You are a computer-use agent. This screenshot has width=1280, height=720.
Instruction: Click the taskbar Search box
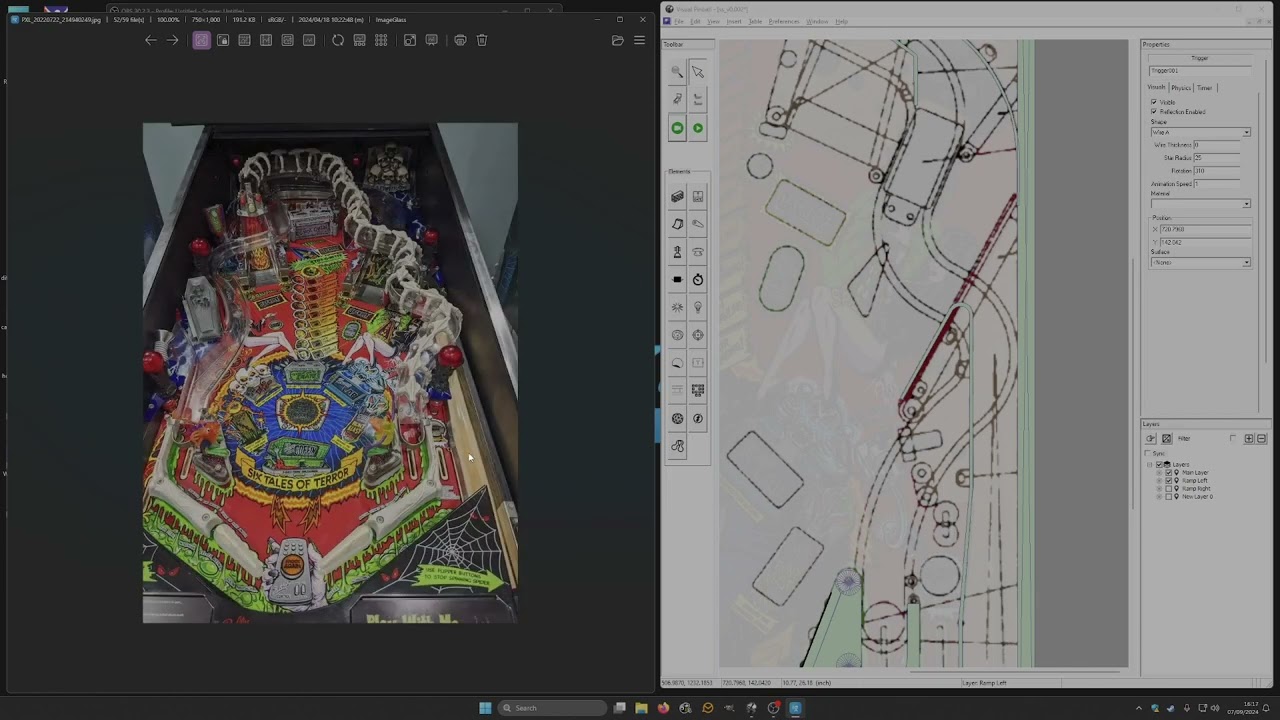(x=553, y=708)
